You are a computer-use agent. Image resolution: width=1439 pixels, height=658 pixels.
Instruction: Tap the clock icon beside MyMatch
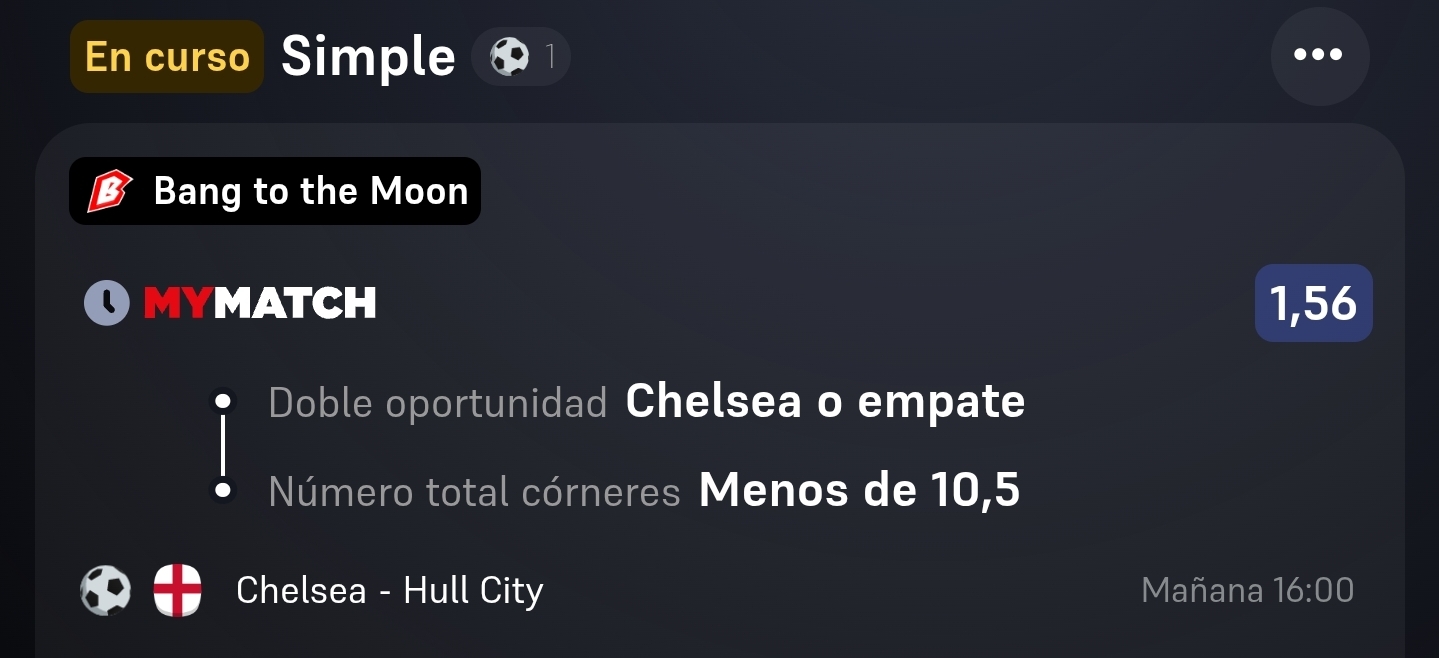pos(106,302)
